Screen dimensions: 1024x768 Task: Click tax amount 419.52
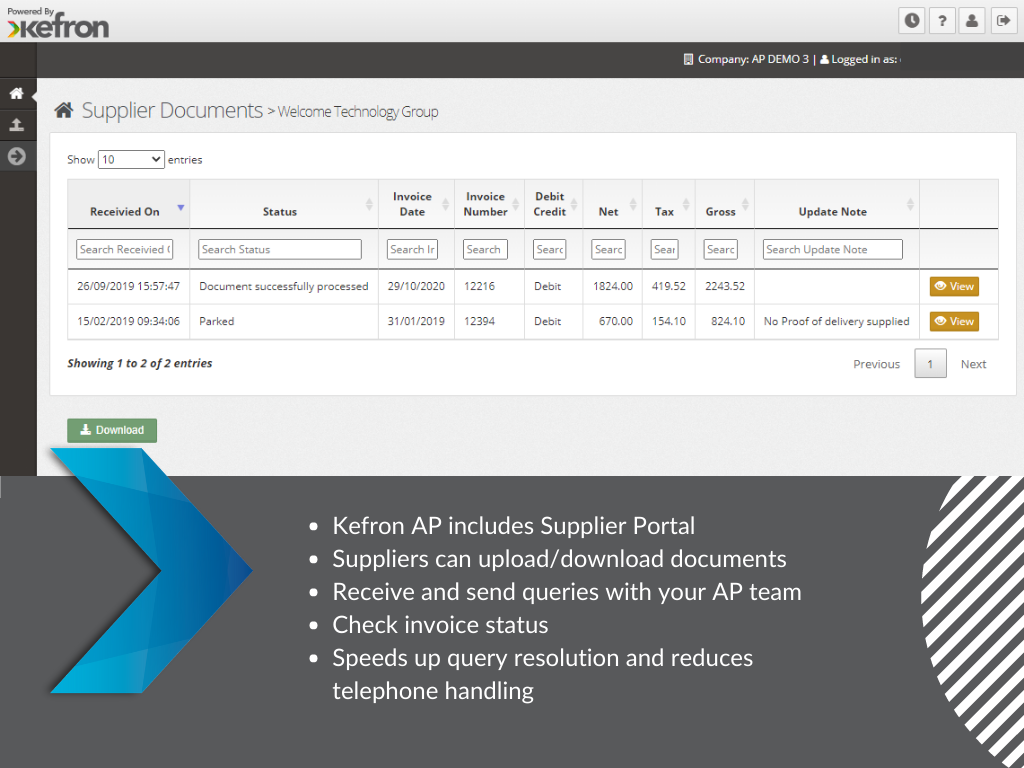669,286
